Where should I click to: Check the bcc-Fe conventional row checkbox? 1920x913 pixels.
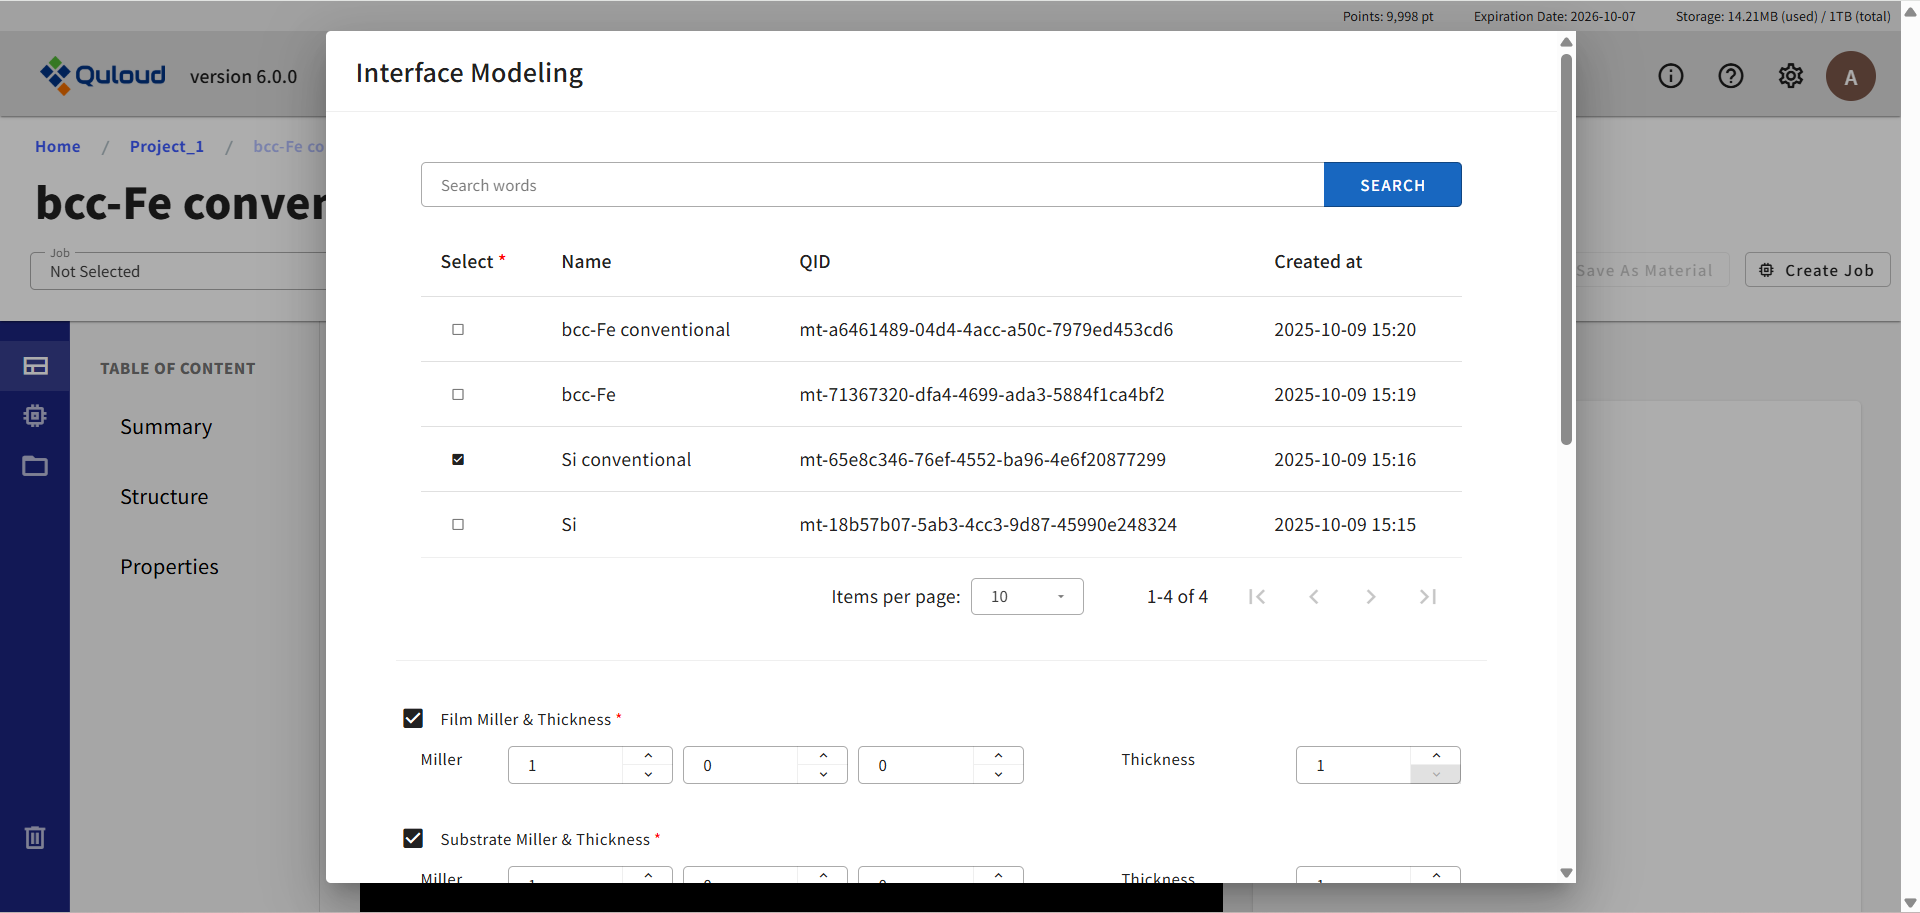[x=458, y=330]
